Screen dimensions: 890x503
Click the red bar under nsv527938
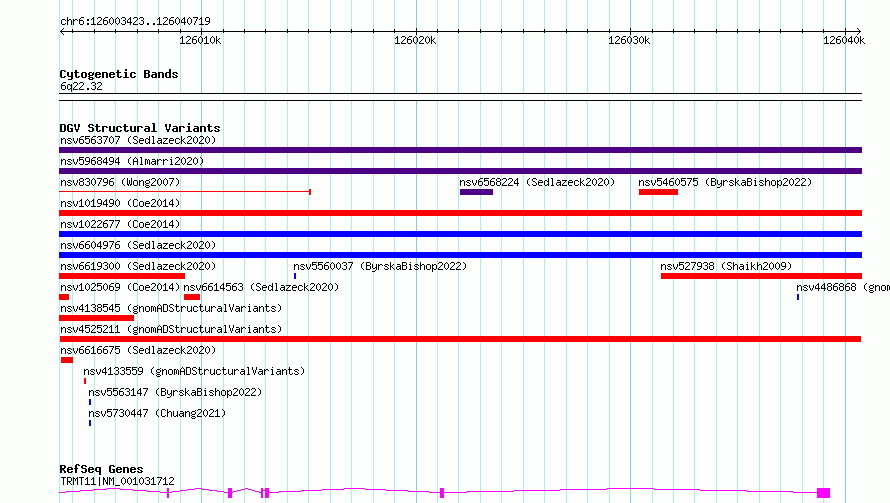(x=761, y=276)
